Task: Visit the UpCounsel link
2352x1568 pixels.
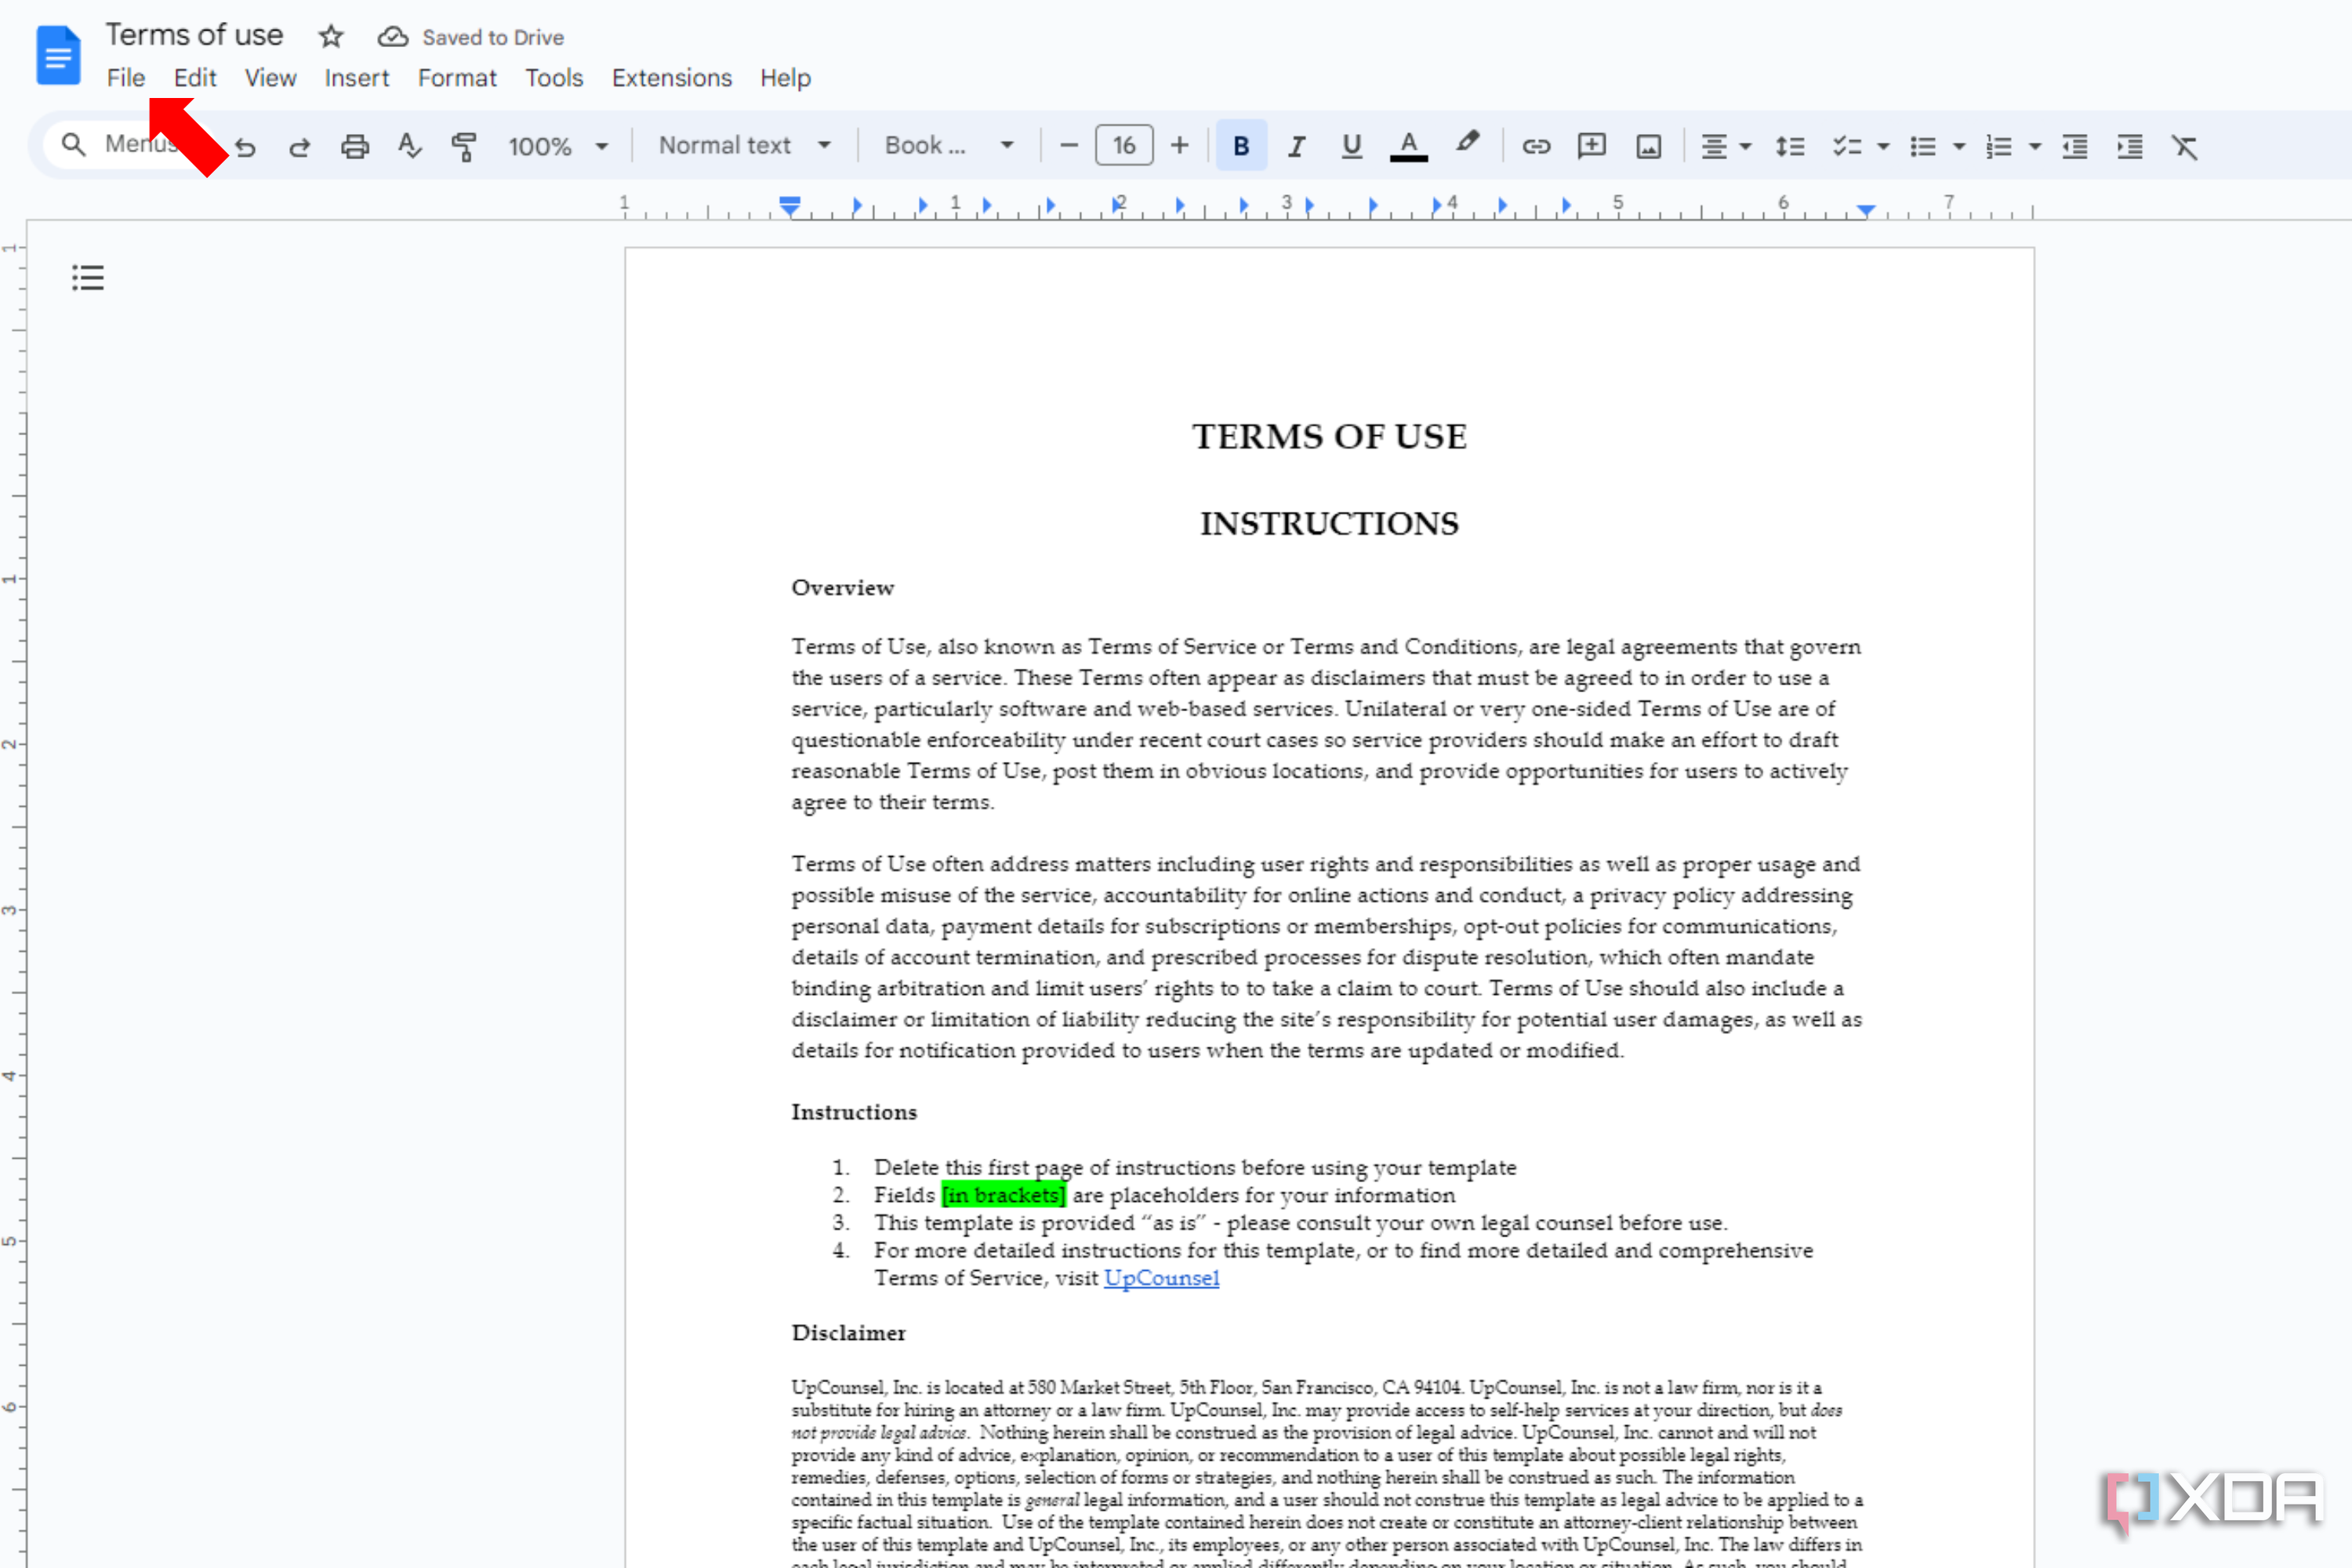Action: [1161, 1278]
